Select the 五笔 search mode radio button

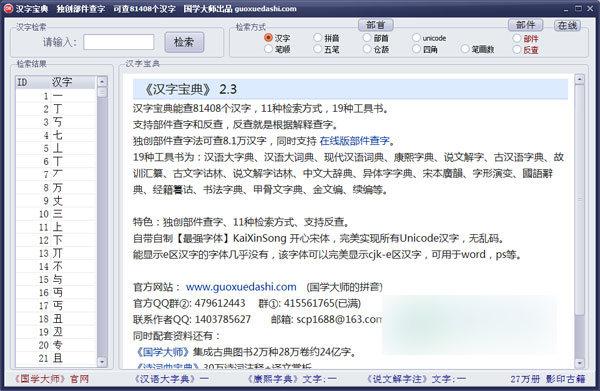tap(318, 49)
